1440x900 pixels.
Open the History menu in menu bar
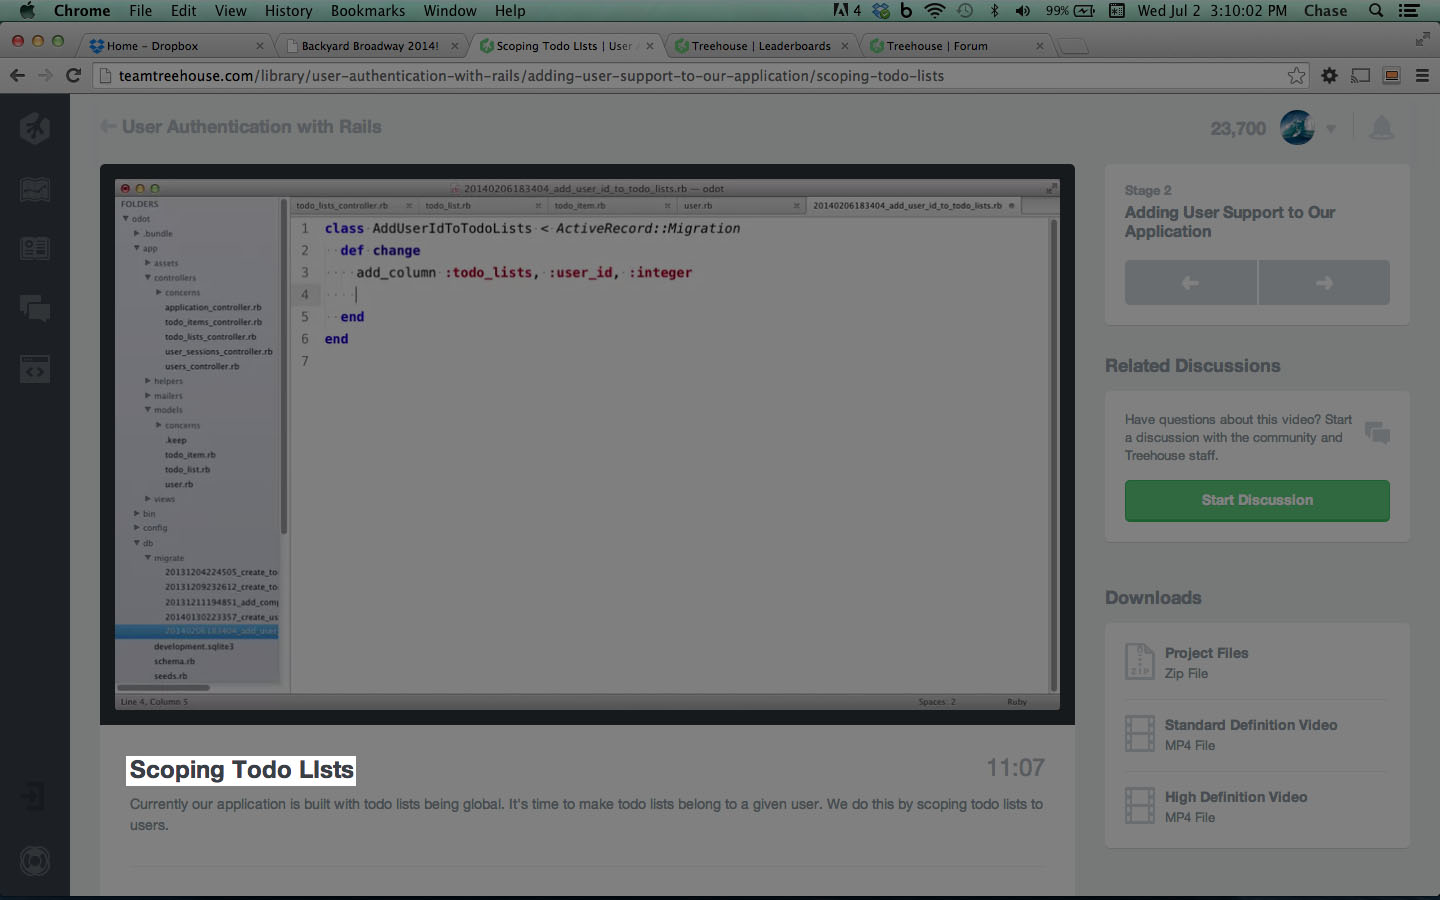pyautogui.click(x=288, y=11)
